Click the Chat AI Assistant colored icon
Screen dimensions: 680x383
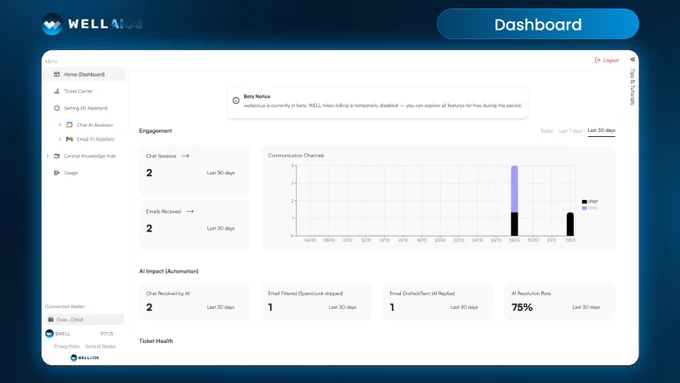pos(69,125)
